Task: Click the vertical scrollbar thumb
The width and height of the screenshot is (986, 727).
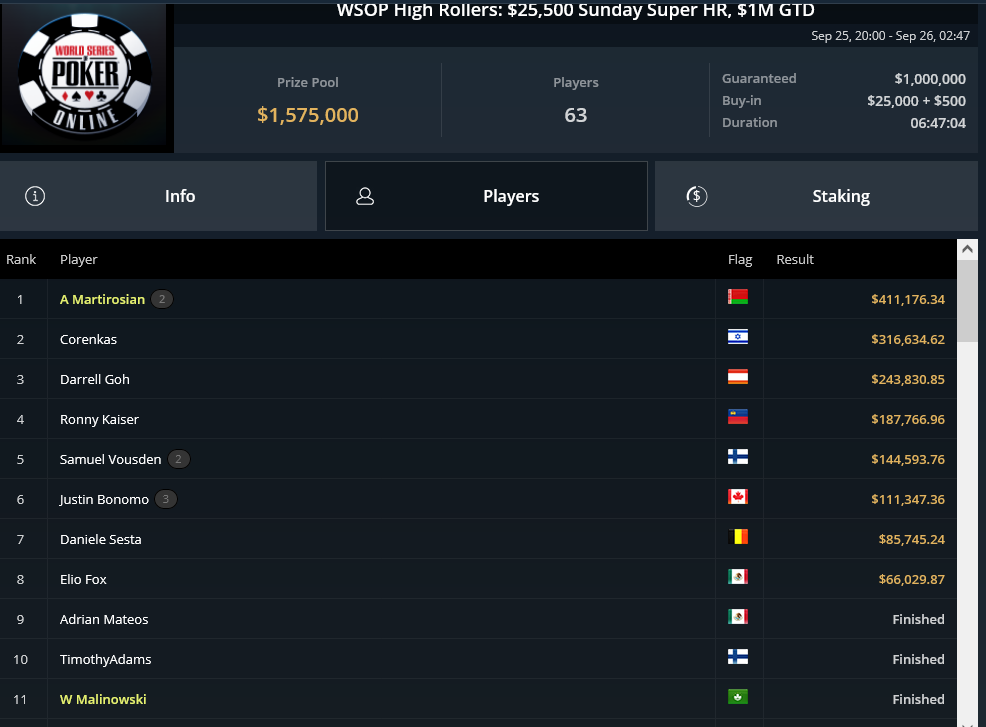Action: [x=967, y=301]
